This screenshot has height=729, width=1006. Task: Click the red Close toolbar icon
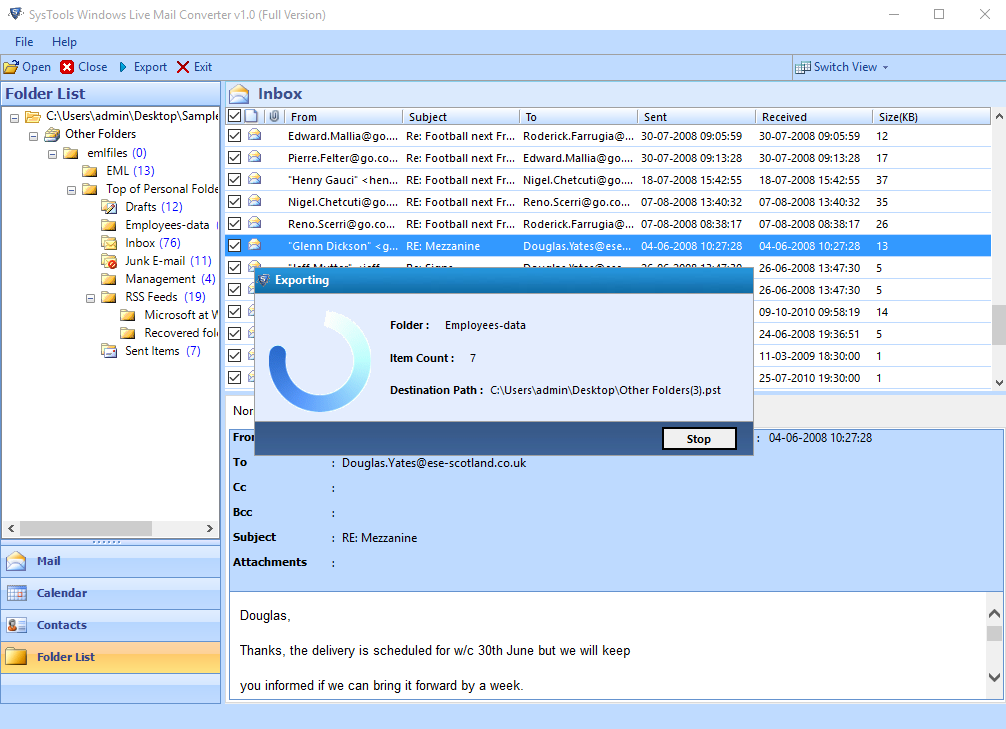point(67,67)
